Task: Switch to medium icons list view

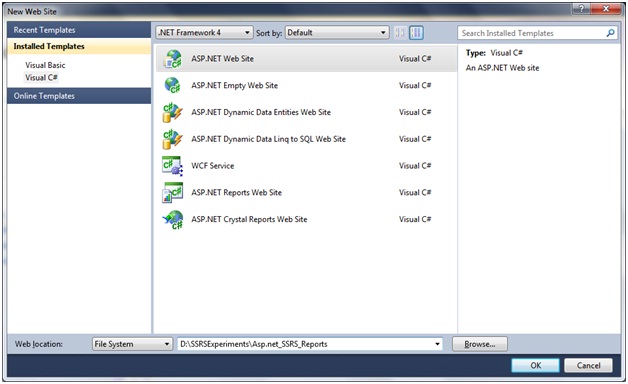Action: tap(416, 32)
